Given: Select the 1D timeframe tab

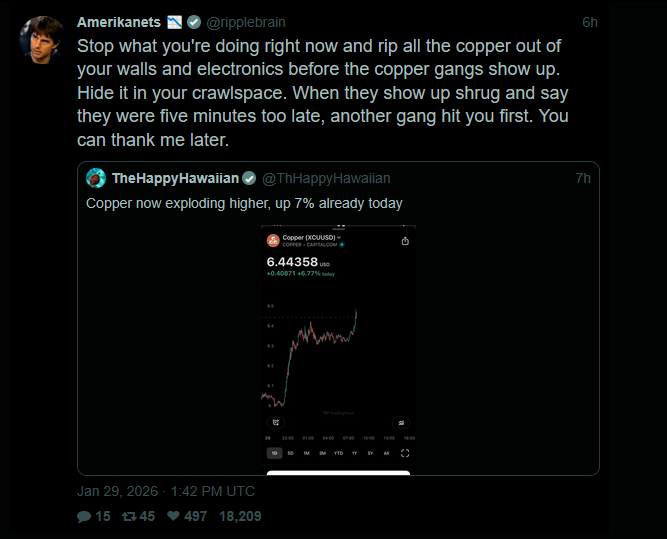Looking at the screenshot, I should (x=275, y=453).
